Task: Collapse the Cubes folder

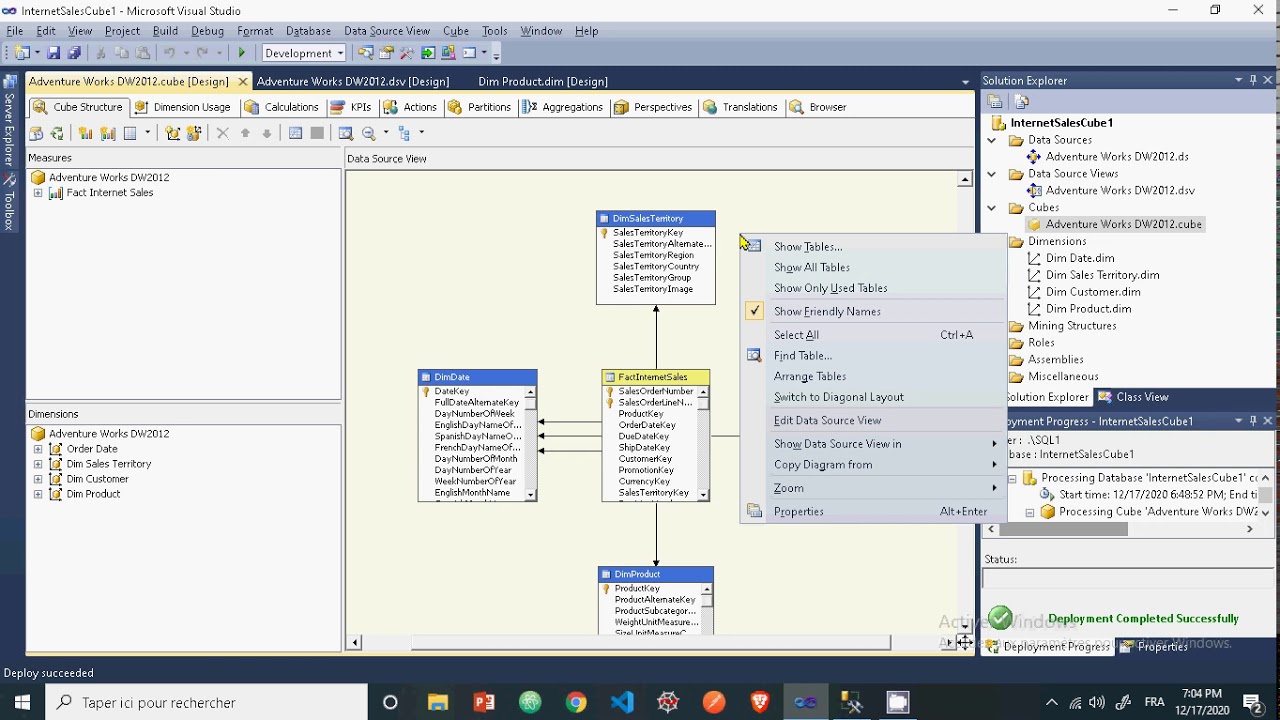Action: point(992,208)
